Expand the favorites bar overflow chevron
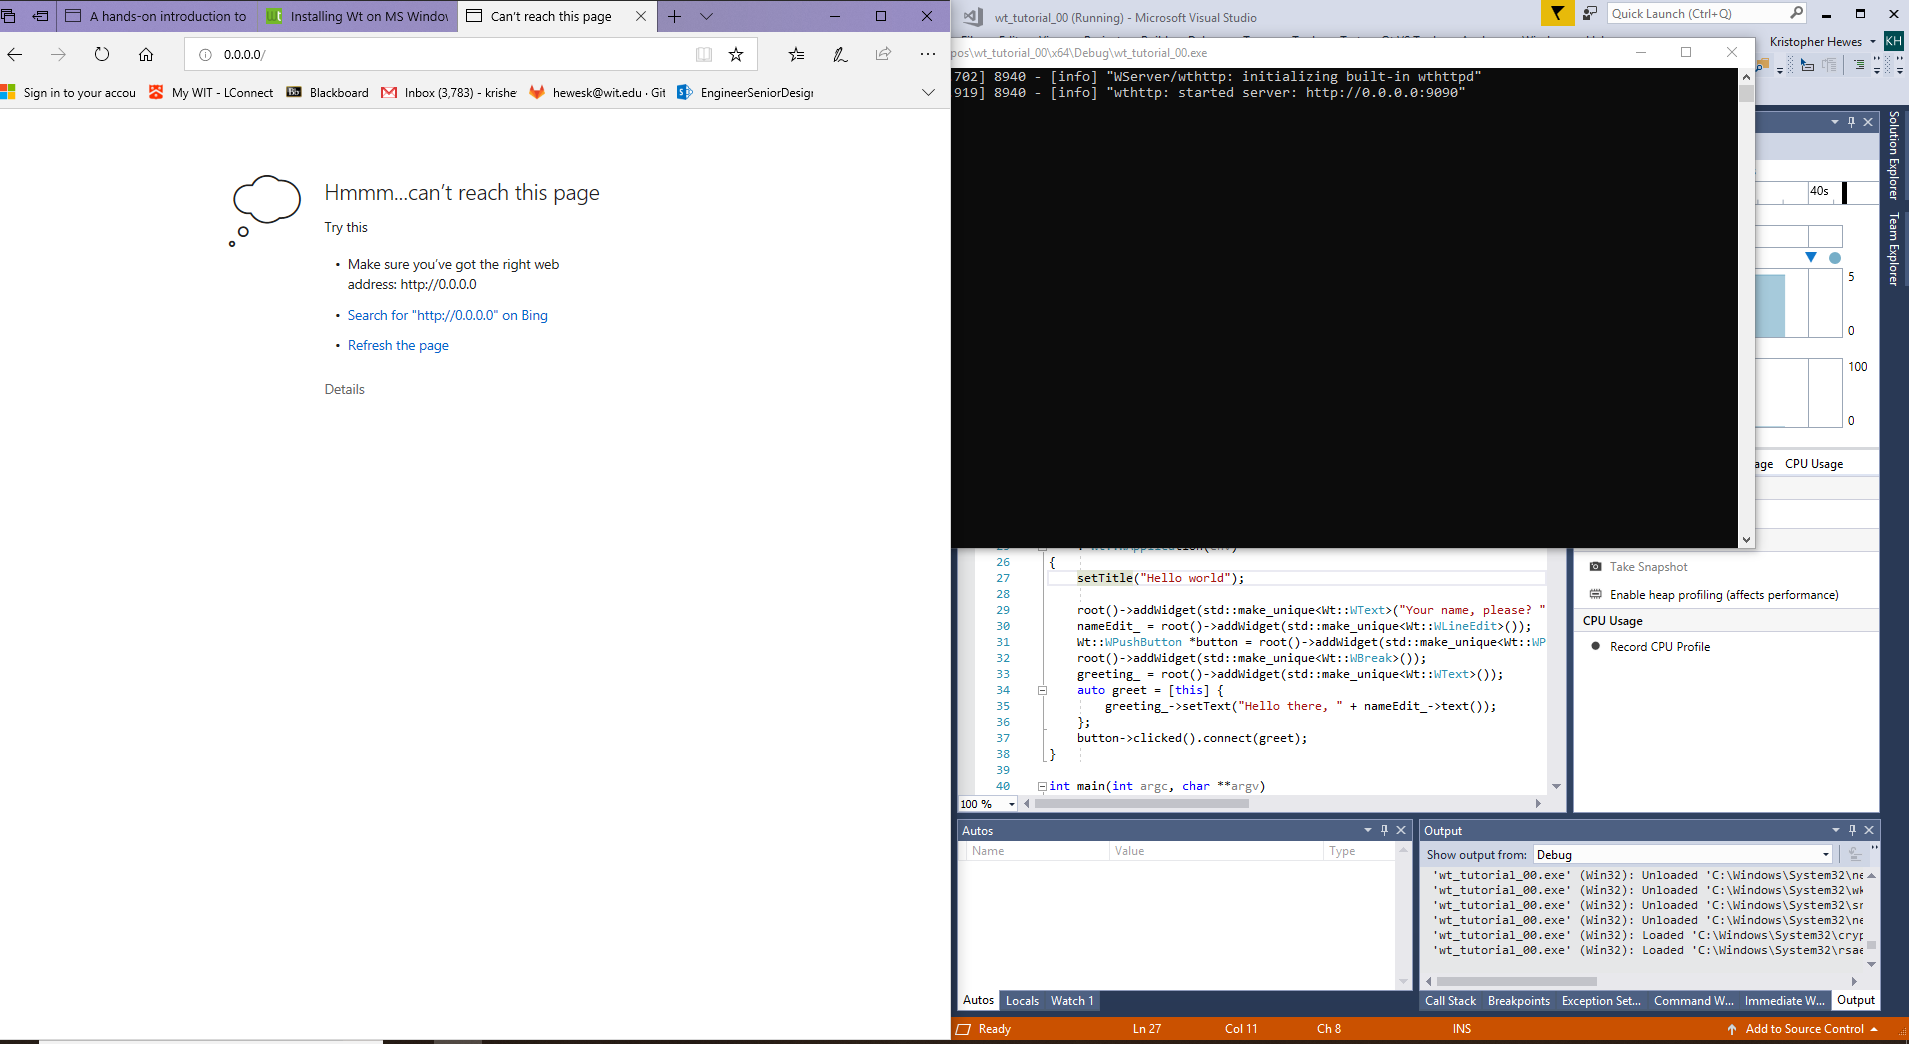The image size is (1909, 1044). tap(928, 92)
